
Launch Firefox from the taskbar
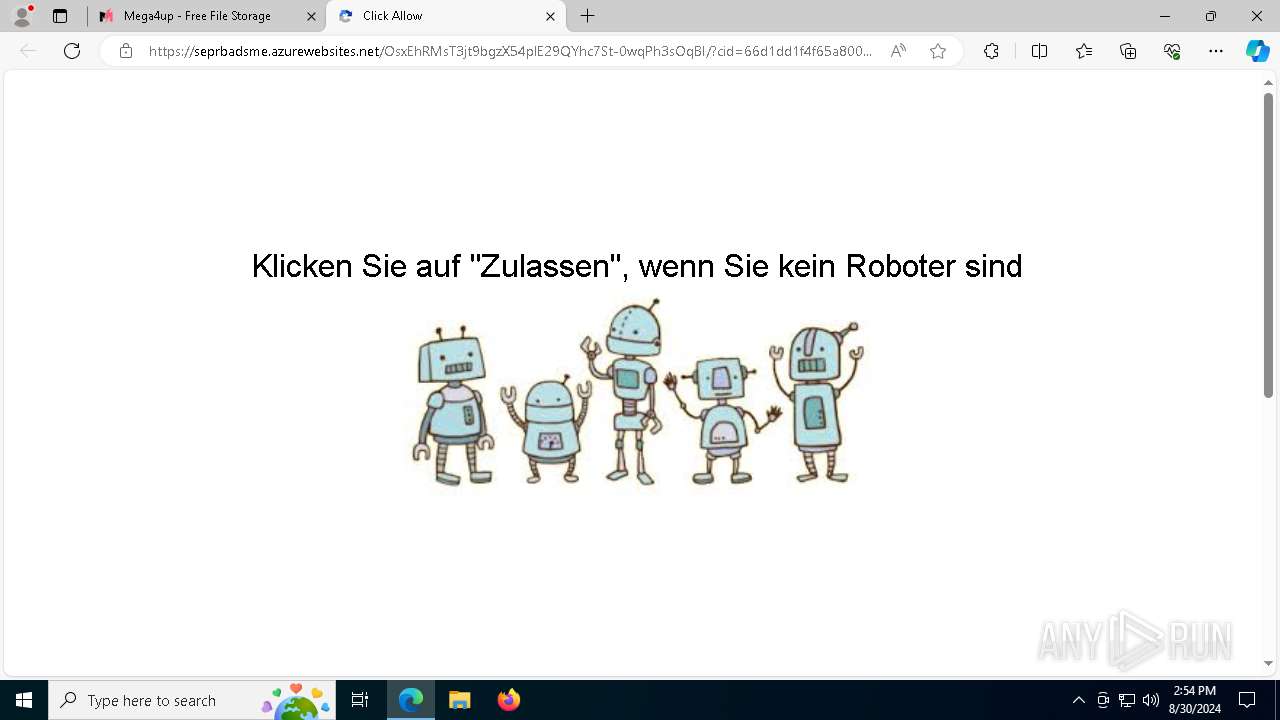point(508,700)
